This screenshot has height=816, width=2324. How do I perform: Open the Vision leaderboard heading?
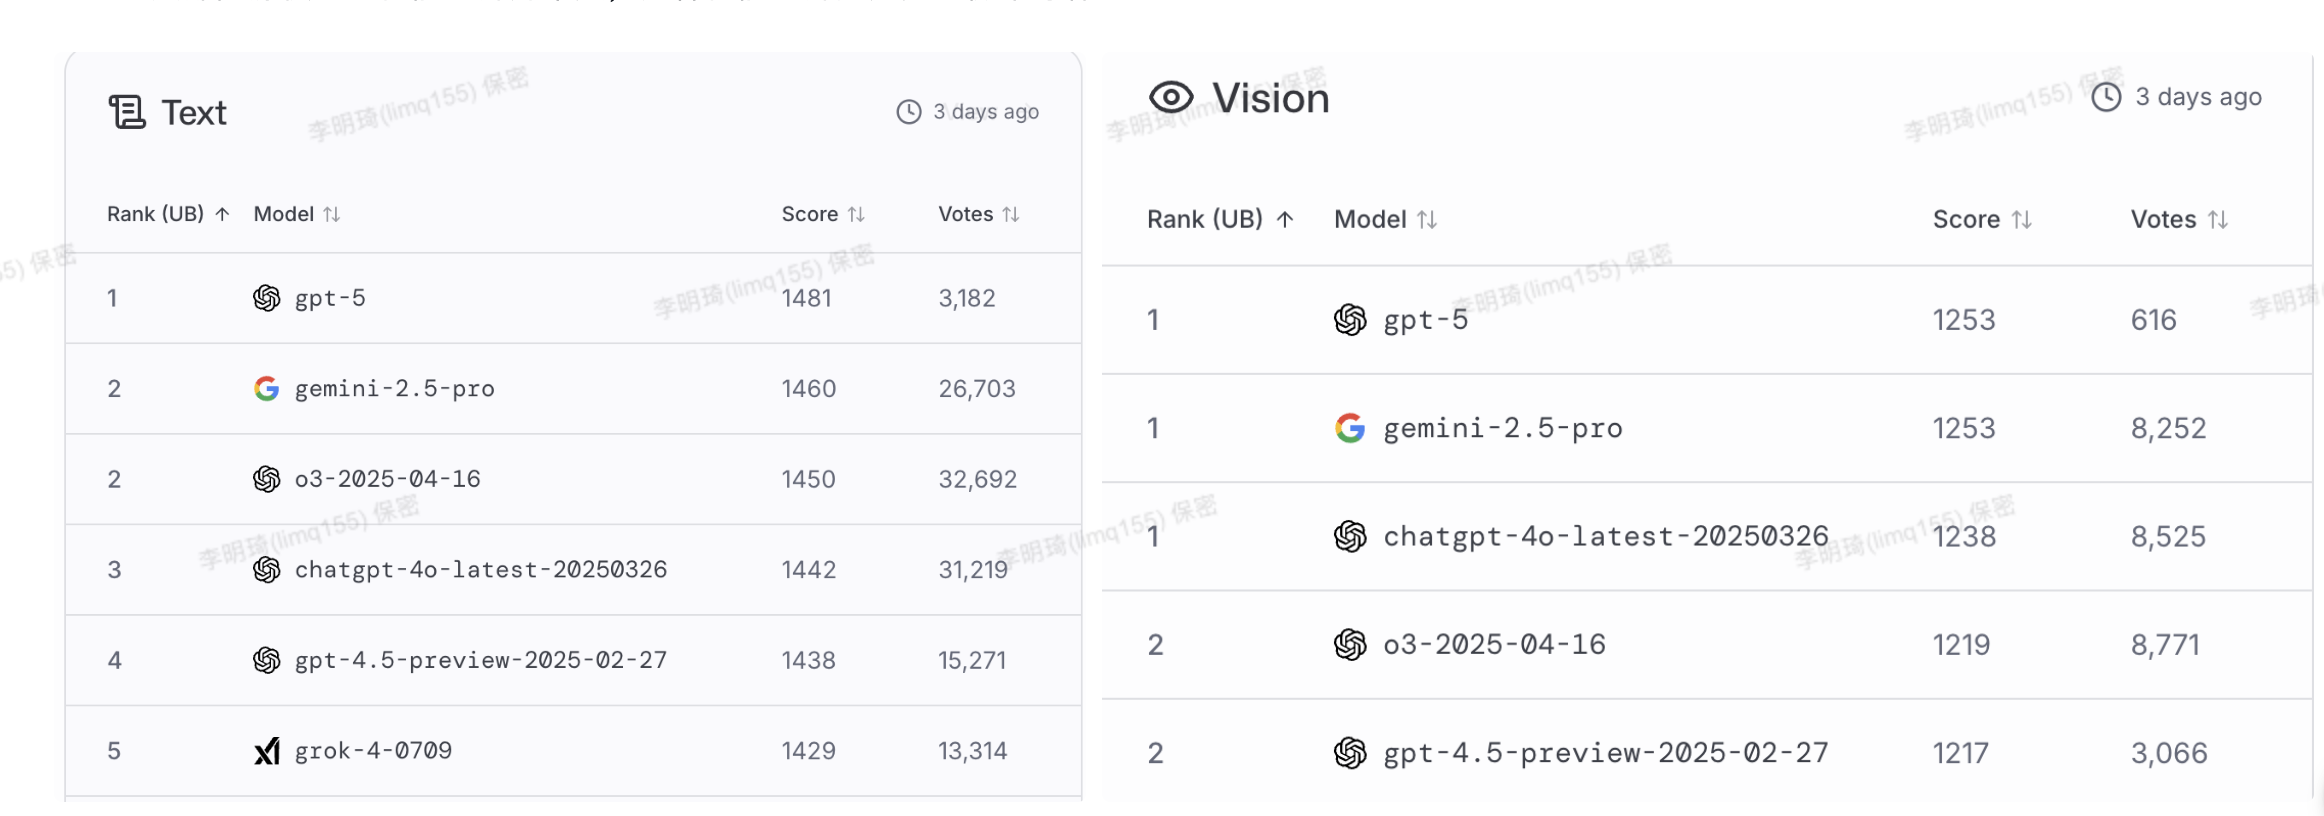(x=1270, y=98)
